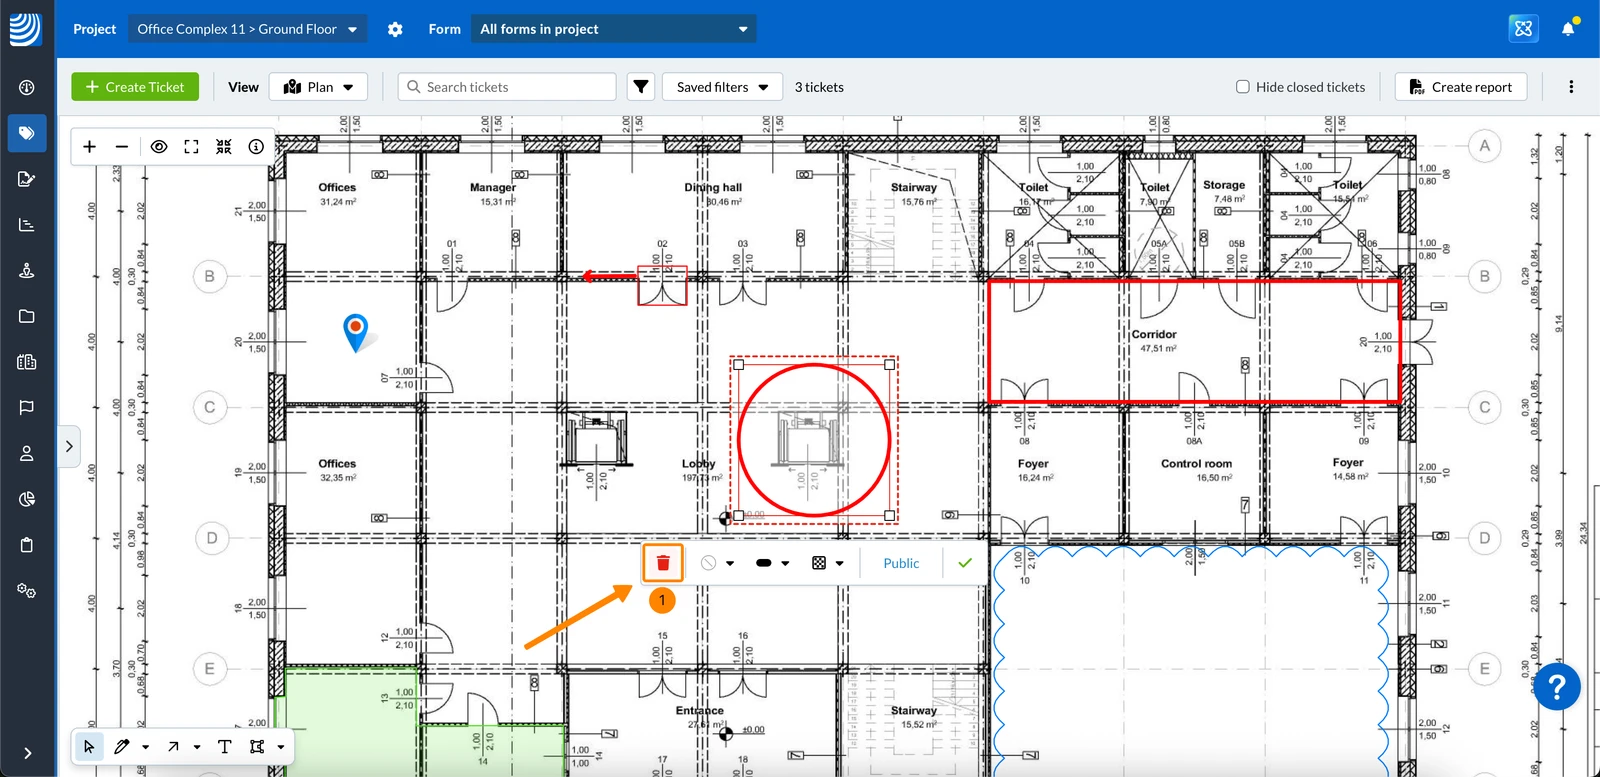Viewport: 1600px width, 777px height.
Task: Open the folder documents icon in sidebar
Action: coord(27,316)
